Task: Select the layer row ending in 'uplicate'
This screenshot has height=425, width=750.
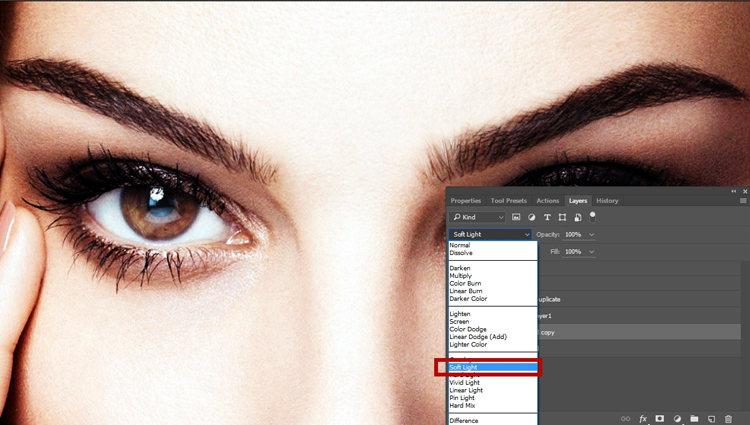Action: point(640,299)
